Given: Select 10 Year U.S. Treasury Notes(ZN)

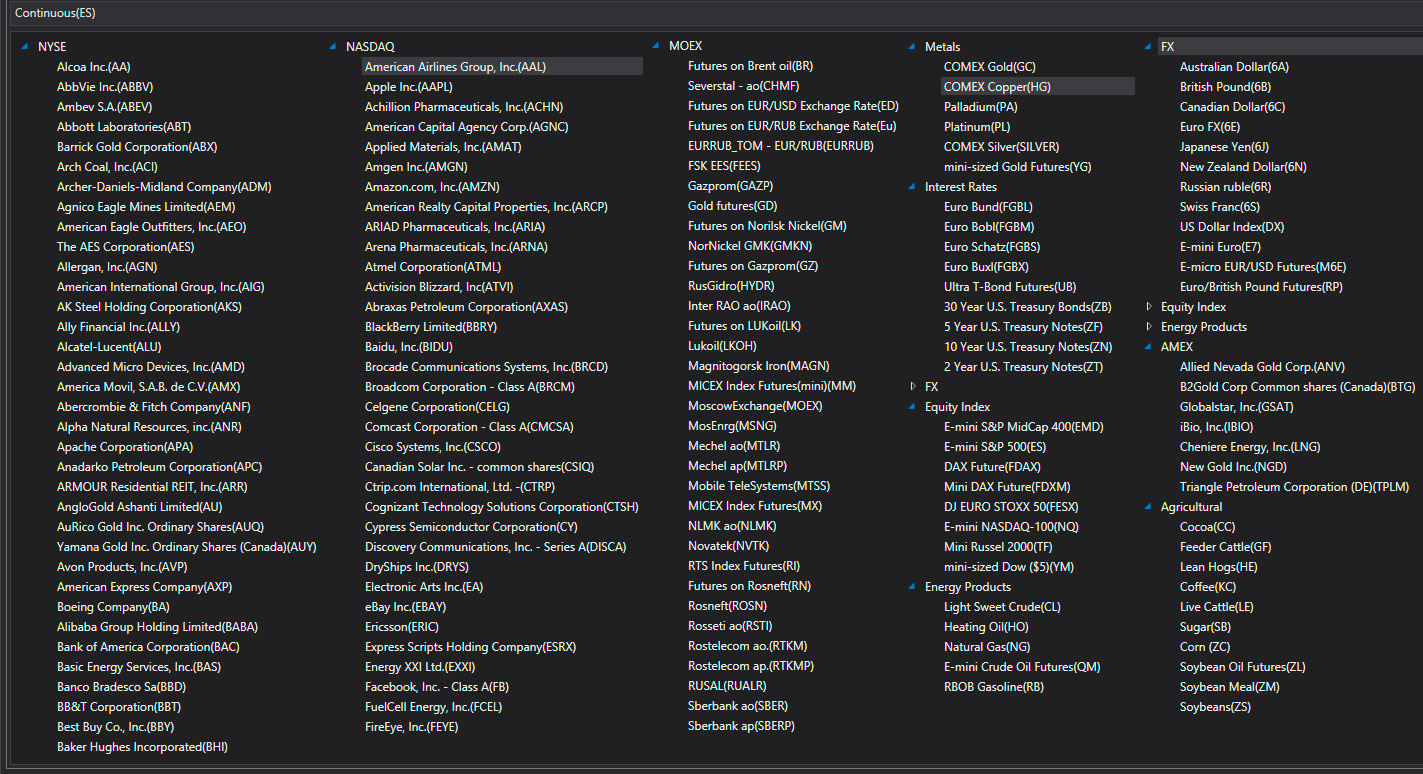Looking at the screenshot, I should click(x=1028, y=347).
